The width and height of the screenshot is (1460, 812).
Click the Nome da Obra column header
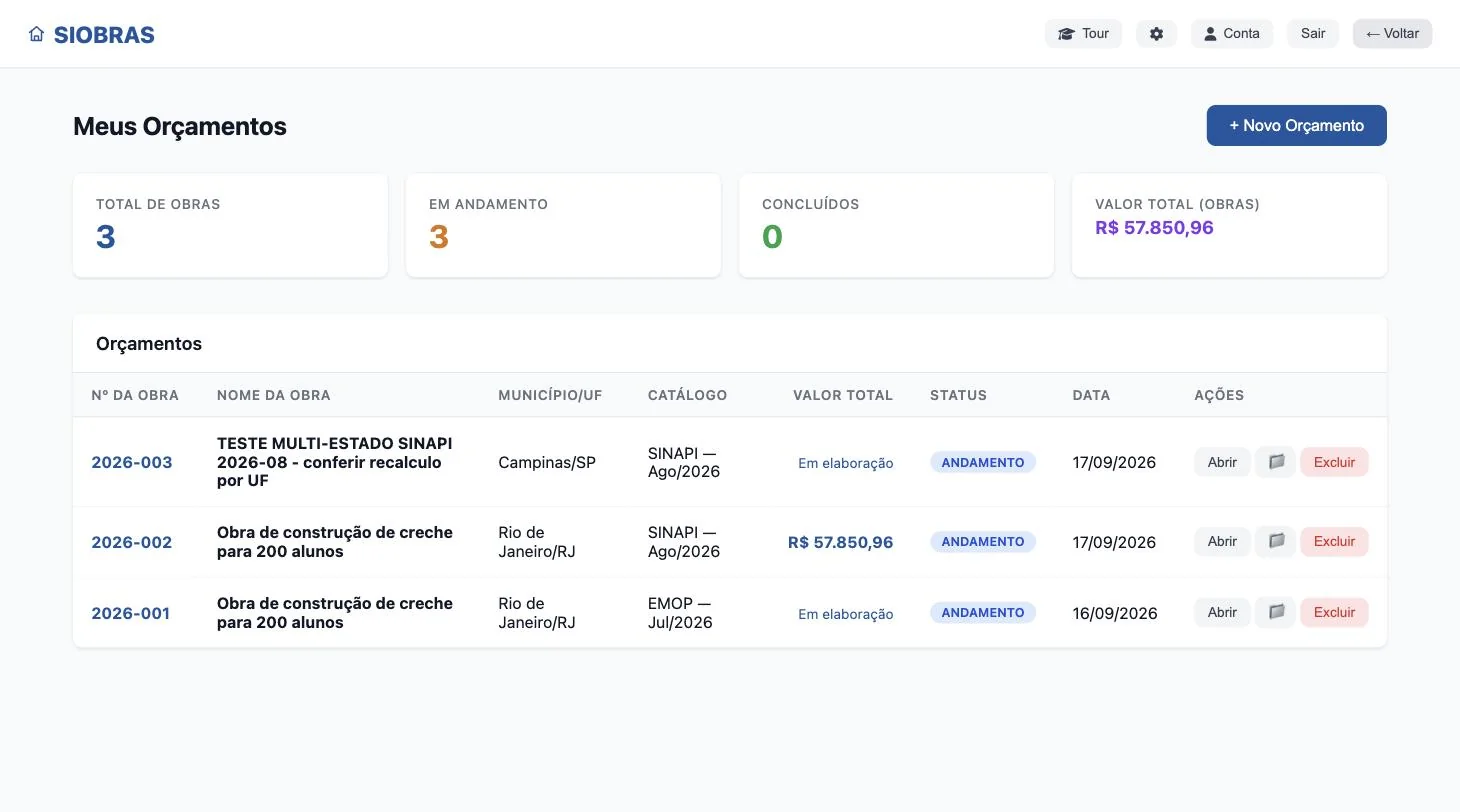pyautogui.click(x=274, y=395)
